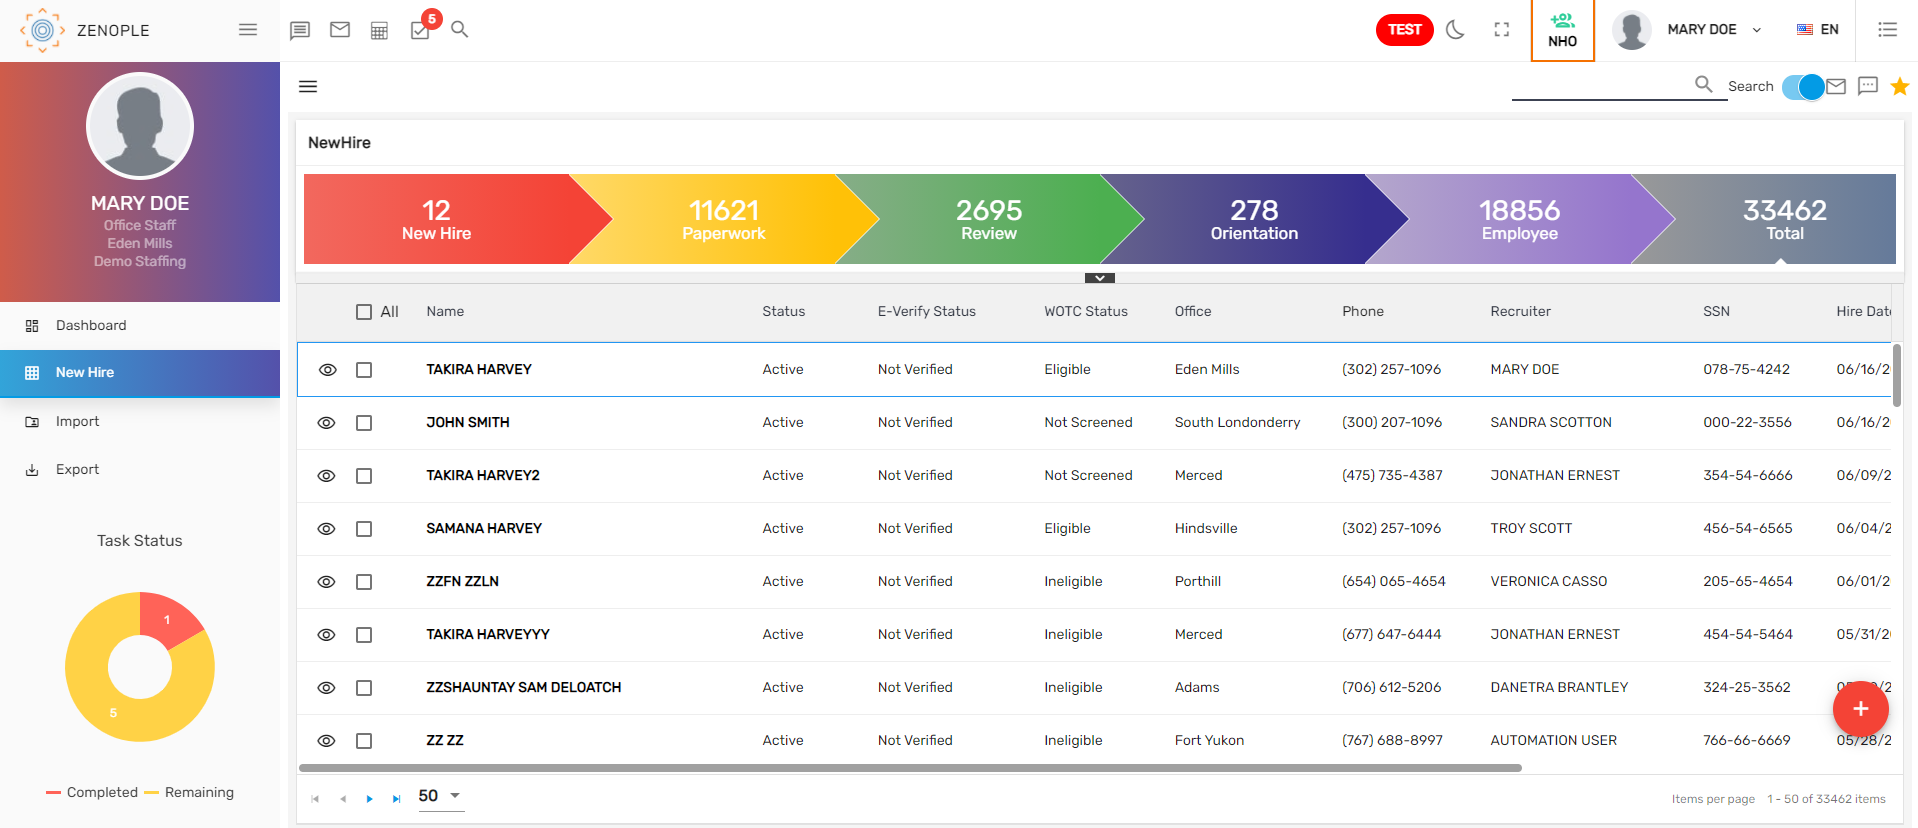Open the hamburger menu above NewHire panel
1918x828 pixels.
pos(308,87)
